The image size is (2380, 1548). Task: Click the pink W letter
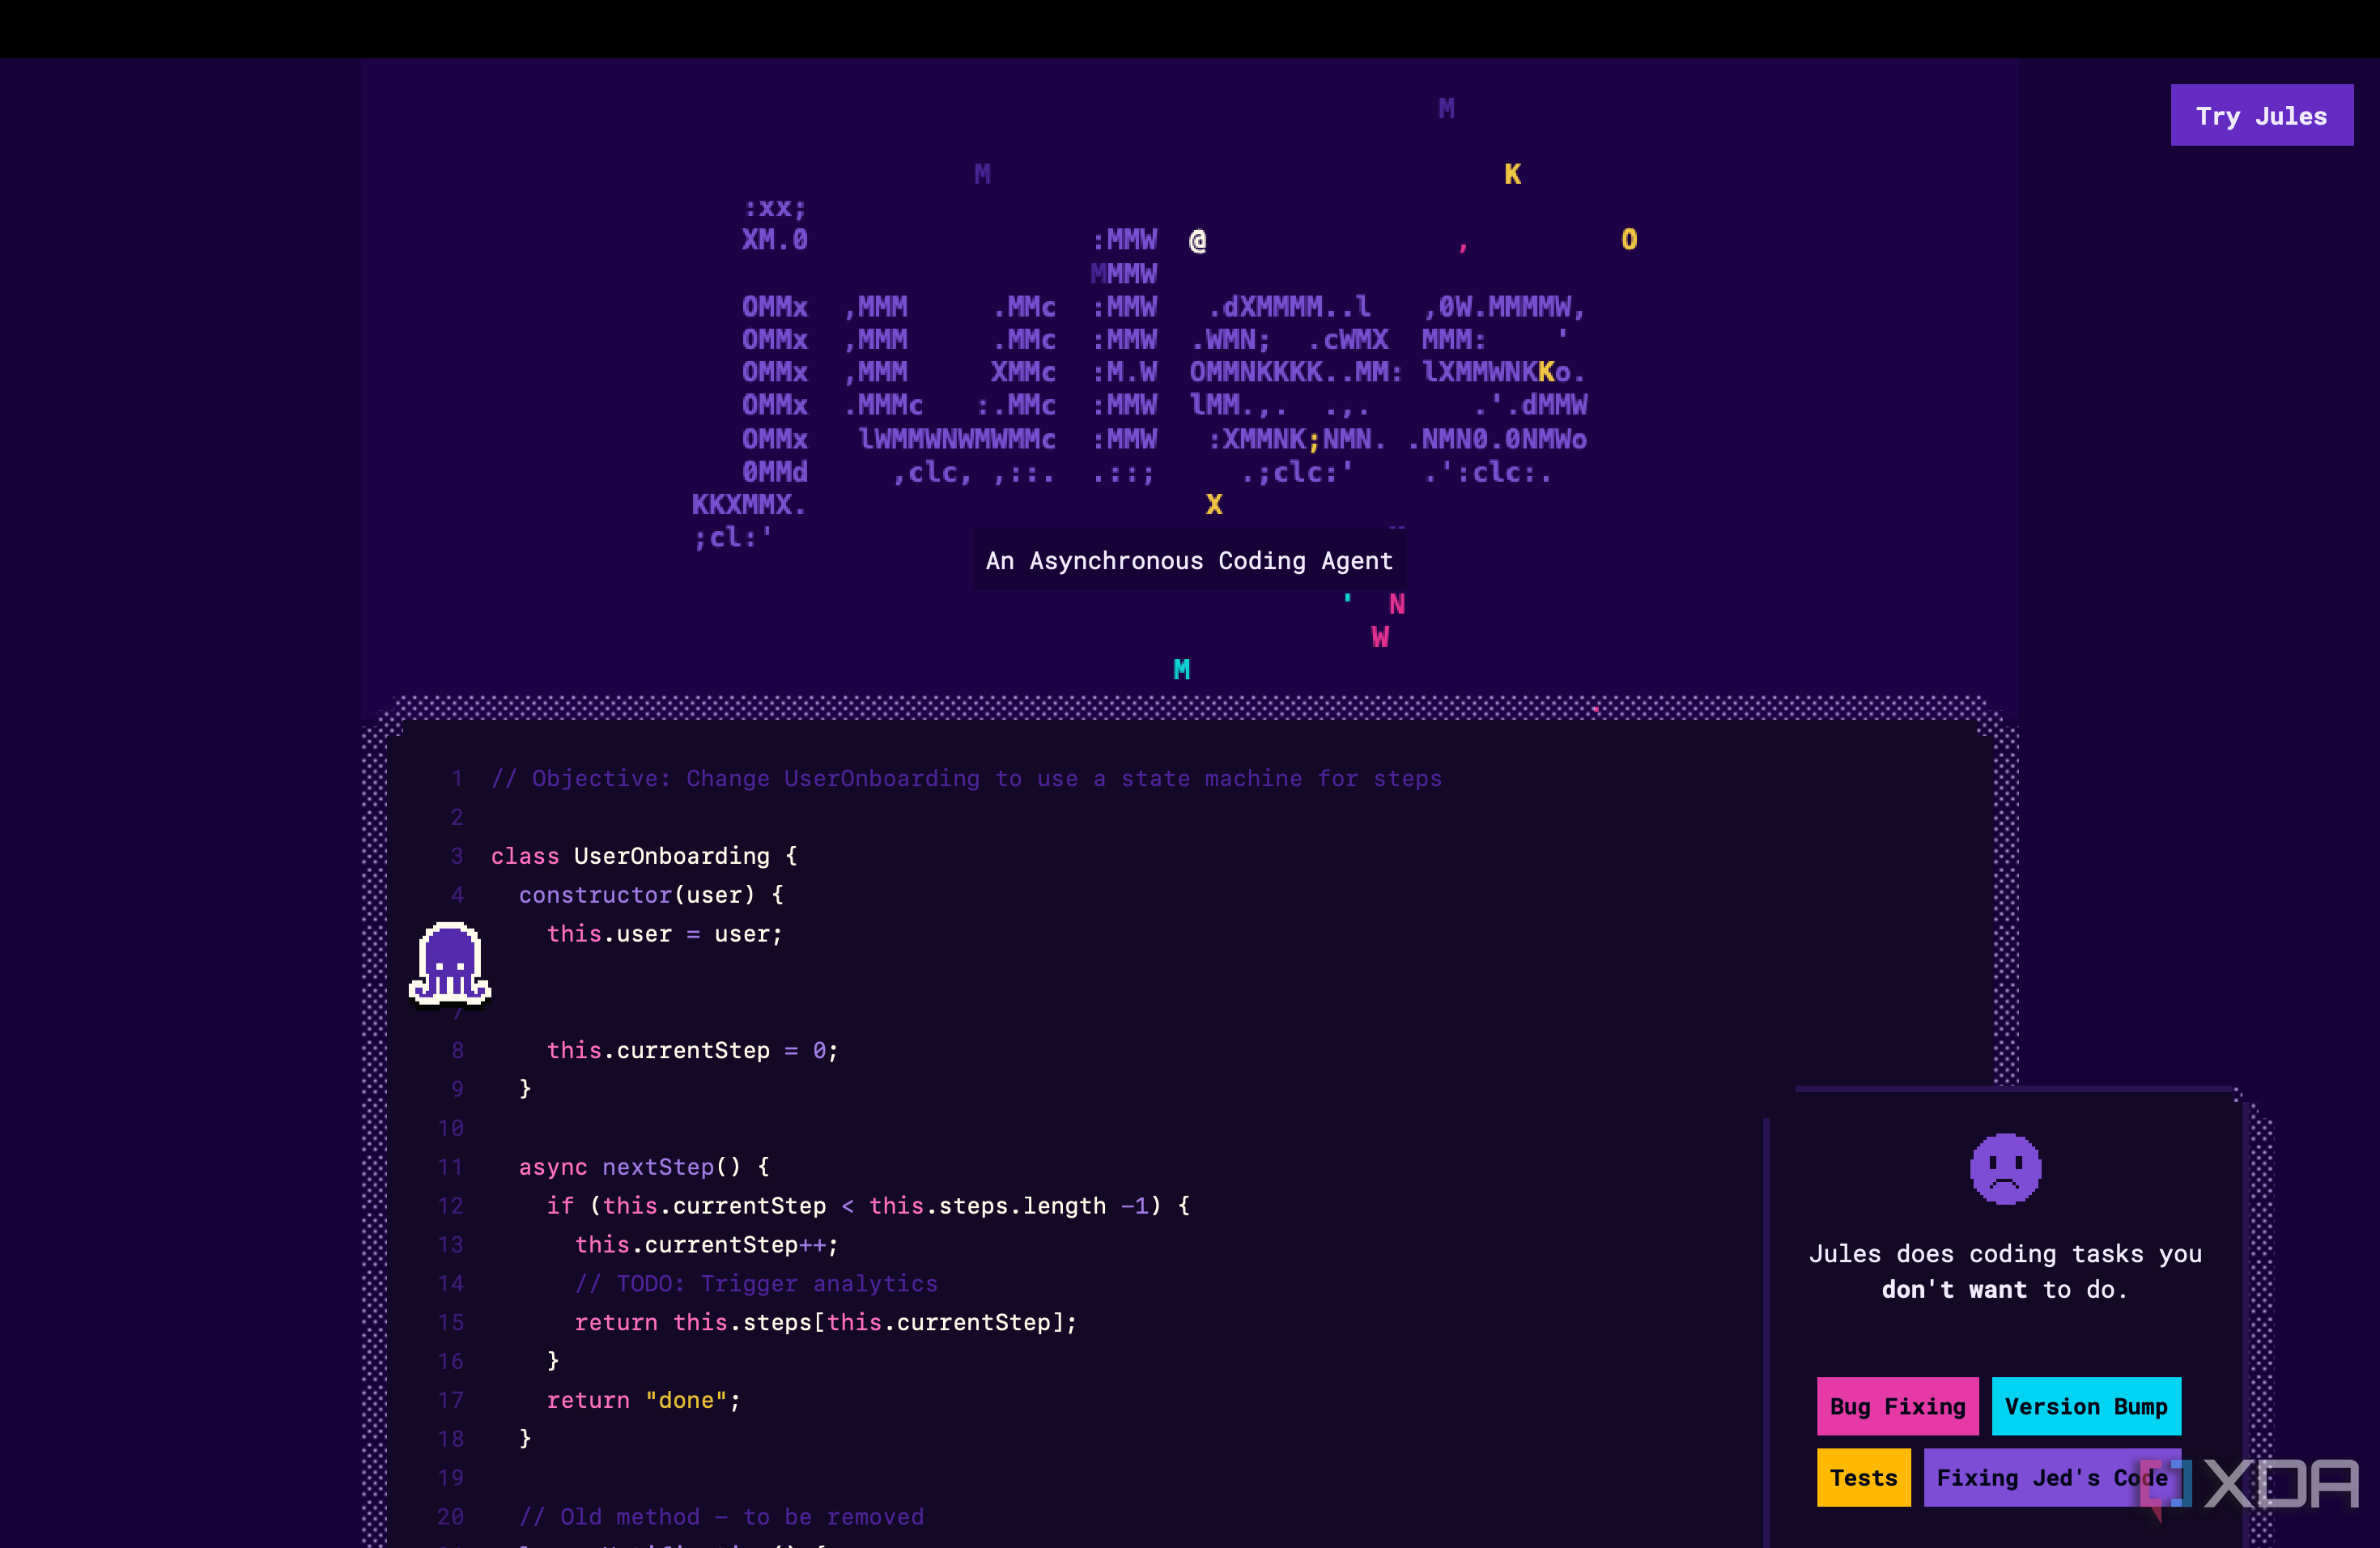(1380, 637)
